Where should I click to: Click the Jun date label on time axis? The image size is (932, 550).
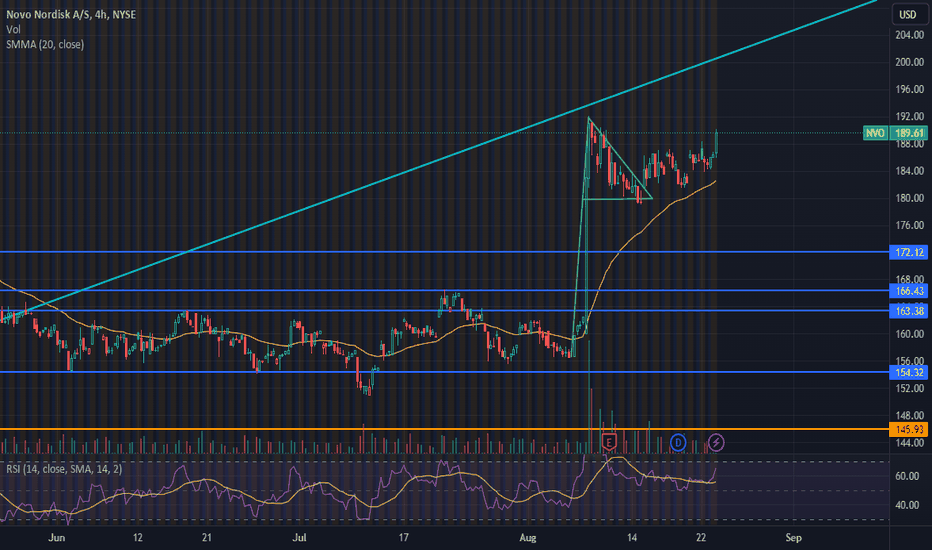click(x=56, y=538)
